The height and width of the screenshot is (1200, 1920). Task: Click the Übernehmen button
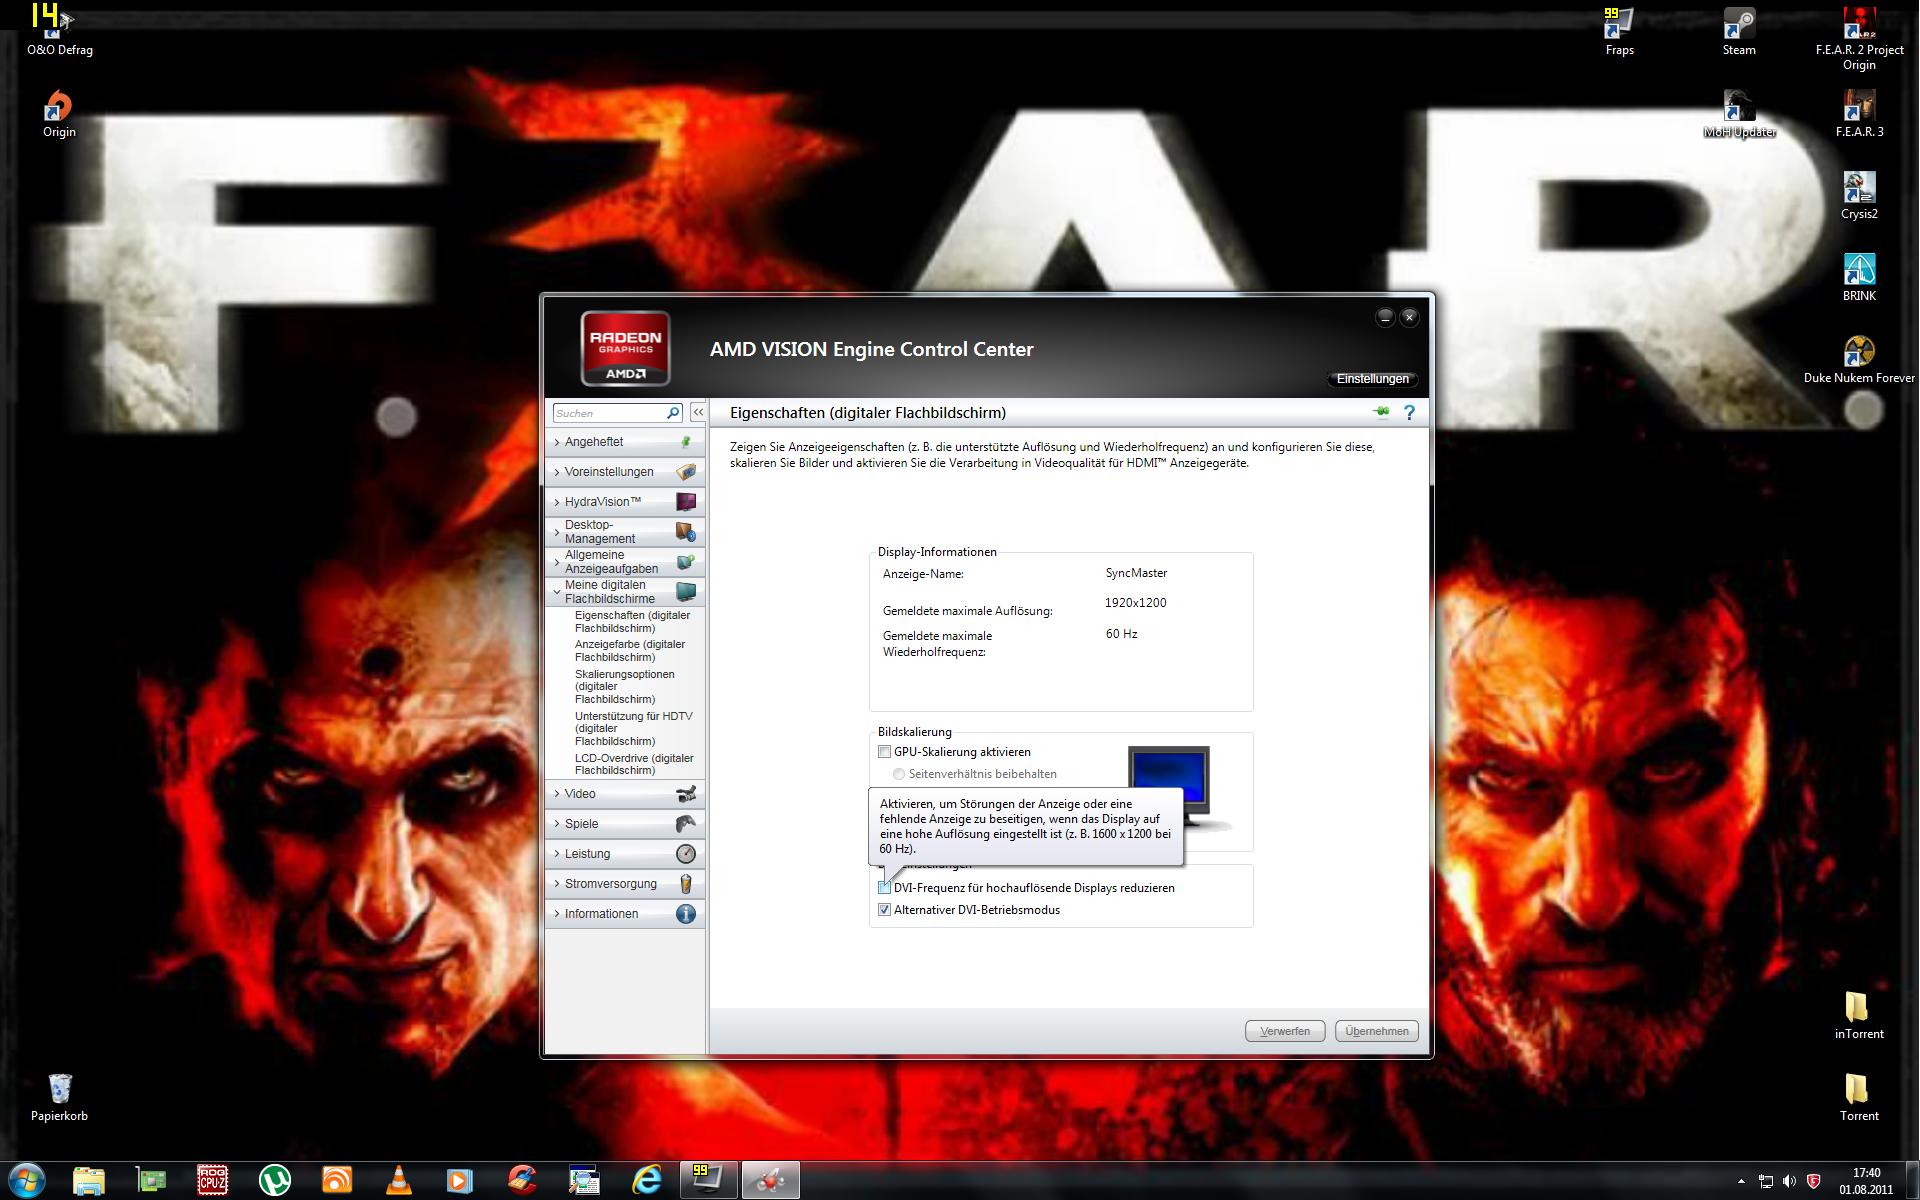point(1376,1031)
